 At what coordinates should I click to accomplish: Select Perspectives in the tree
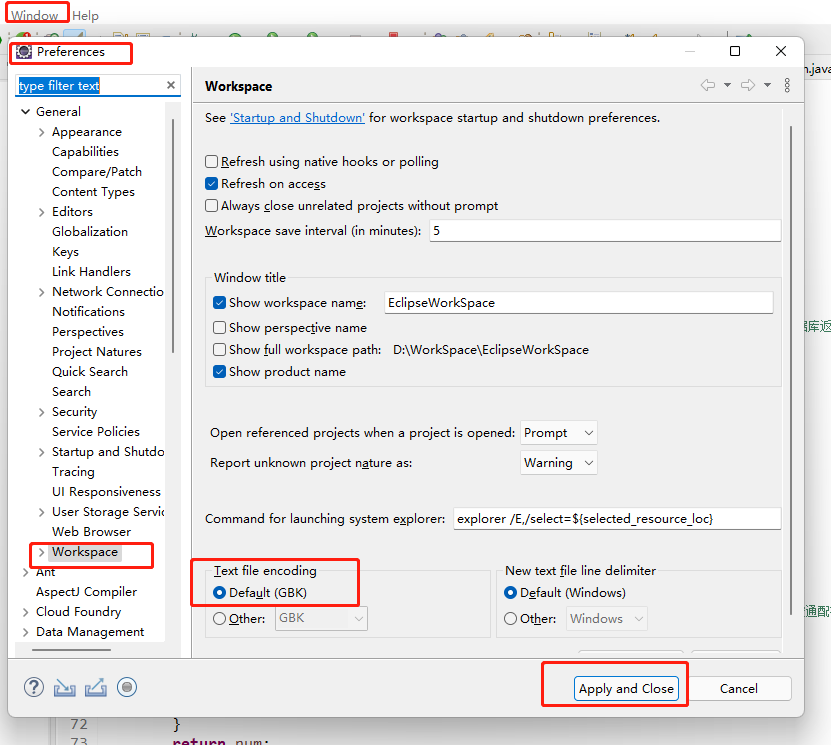(88, 332)
